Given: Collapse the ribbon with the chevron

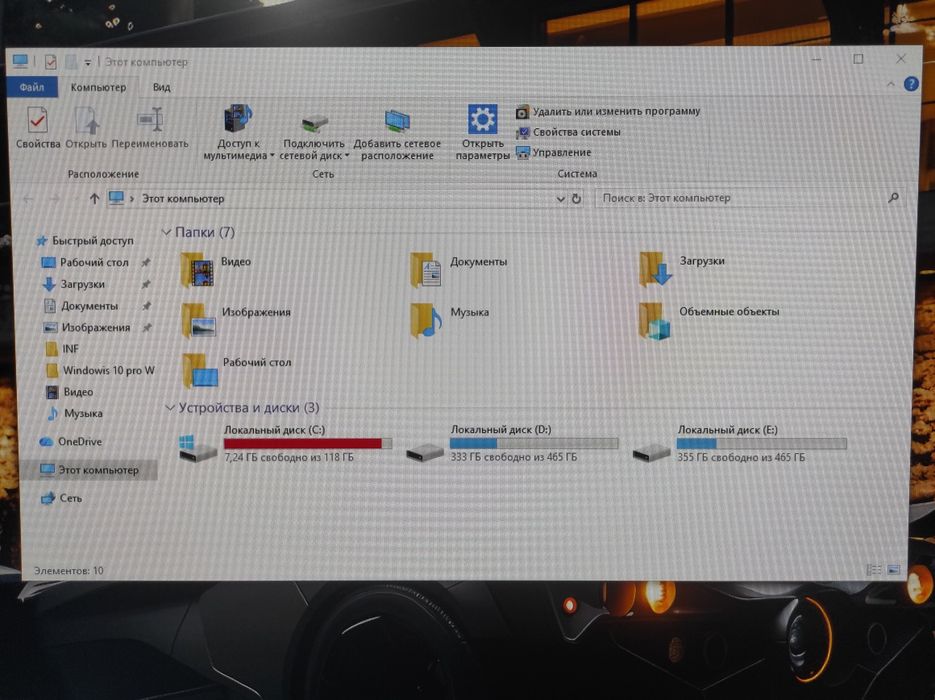Looking at the screenshot, I should click(890, 84).
